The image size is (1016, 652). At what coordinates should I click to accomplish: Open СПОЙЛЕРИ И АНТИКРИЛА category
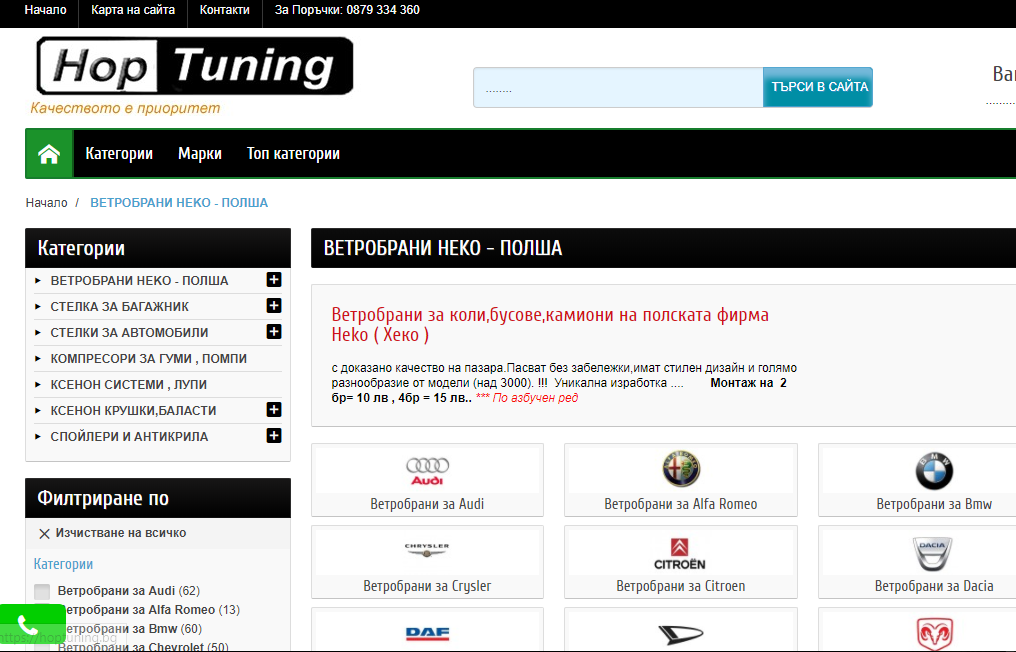pos(130,436)
